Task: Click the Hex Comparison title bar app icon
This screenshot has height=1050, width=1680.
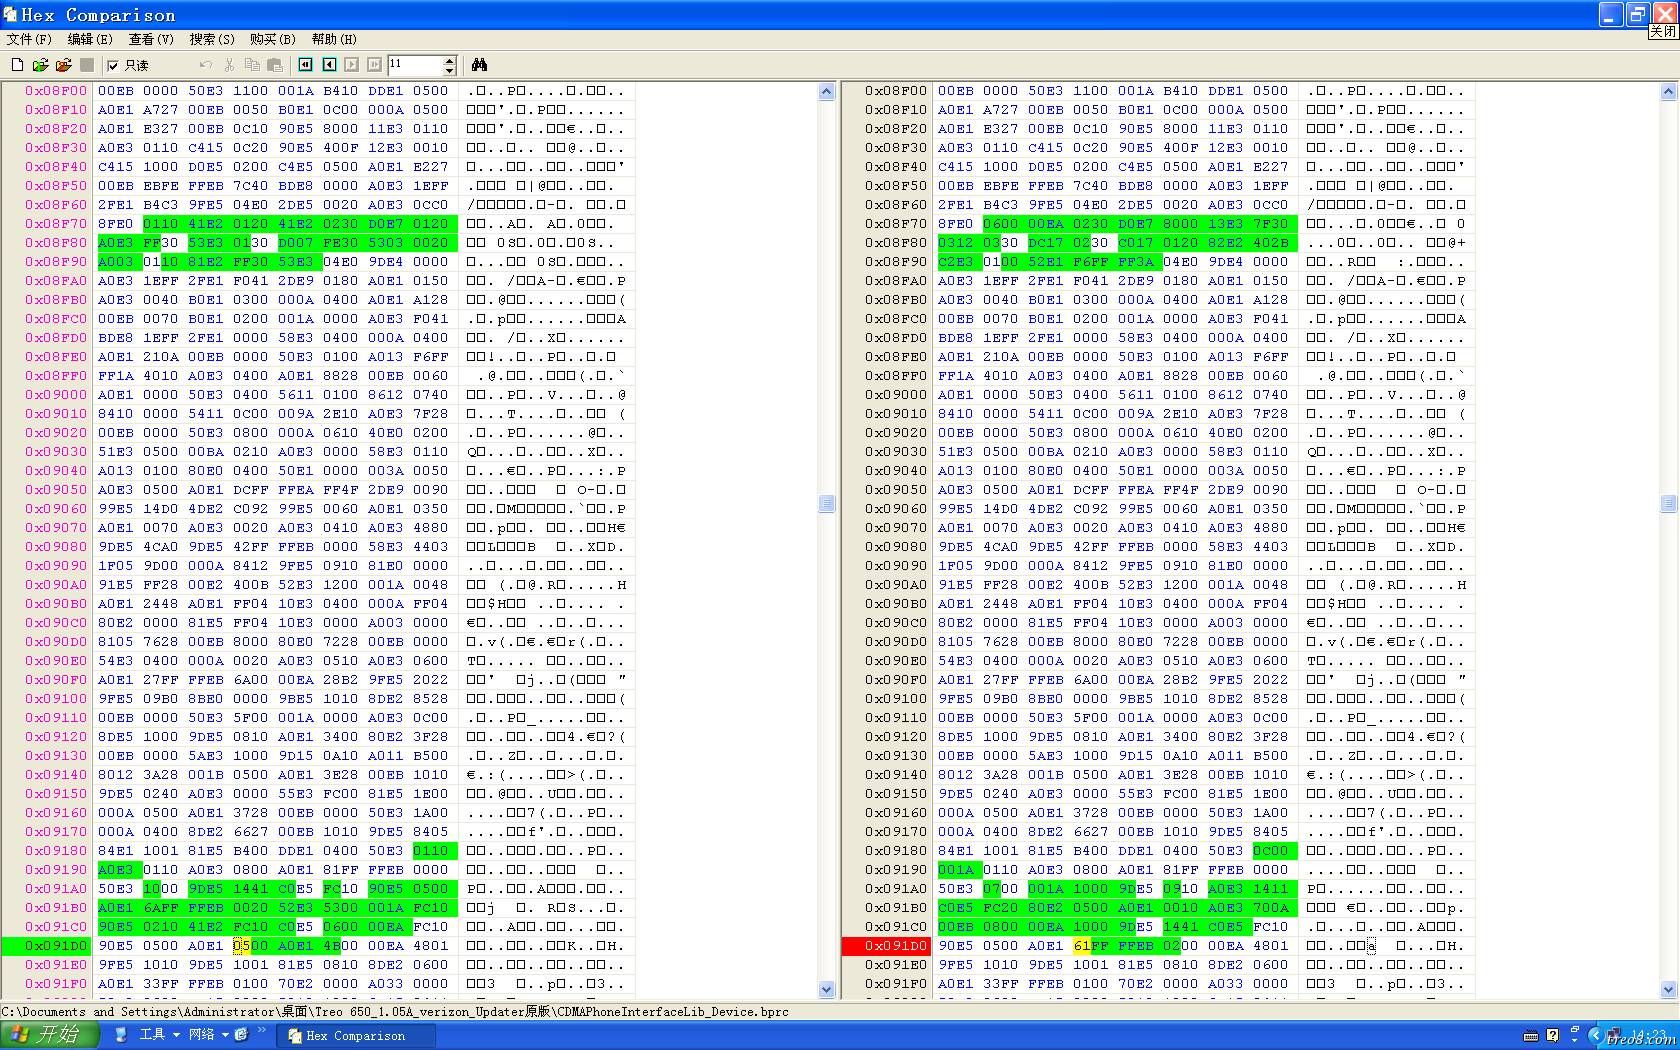Action: pos(10,14)
